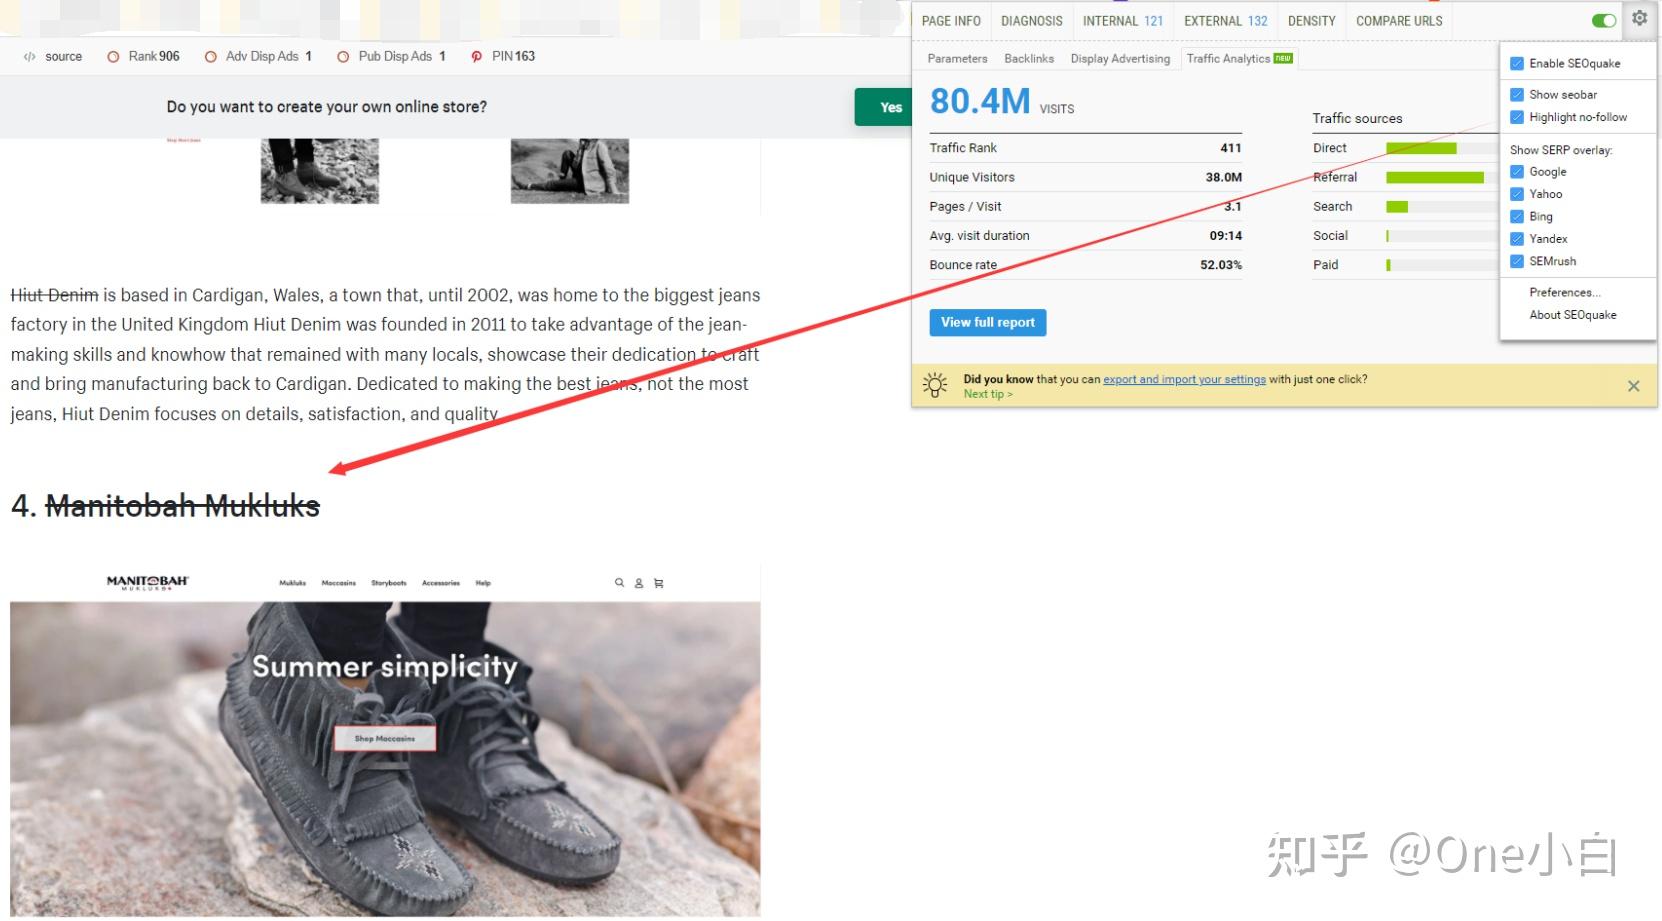1662x921 pixels.
Task: Click the Adv Disp Ads icon
Action: (208, 56)
